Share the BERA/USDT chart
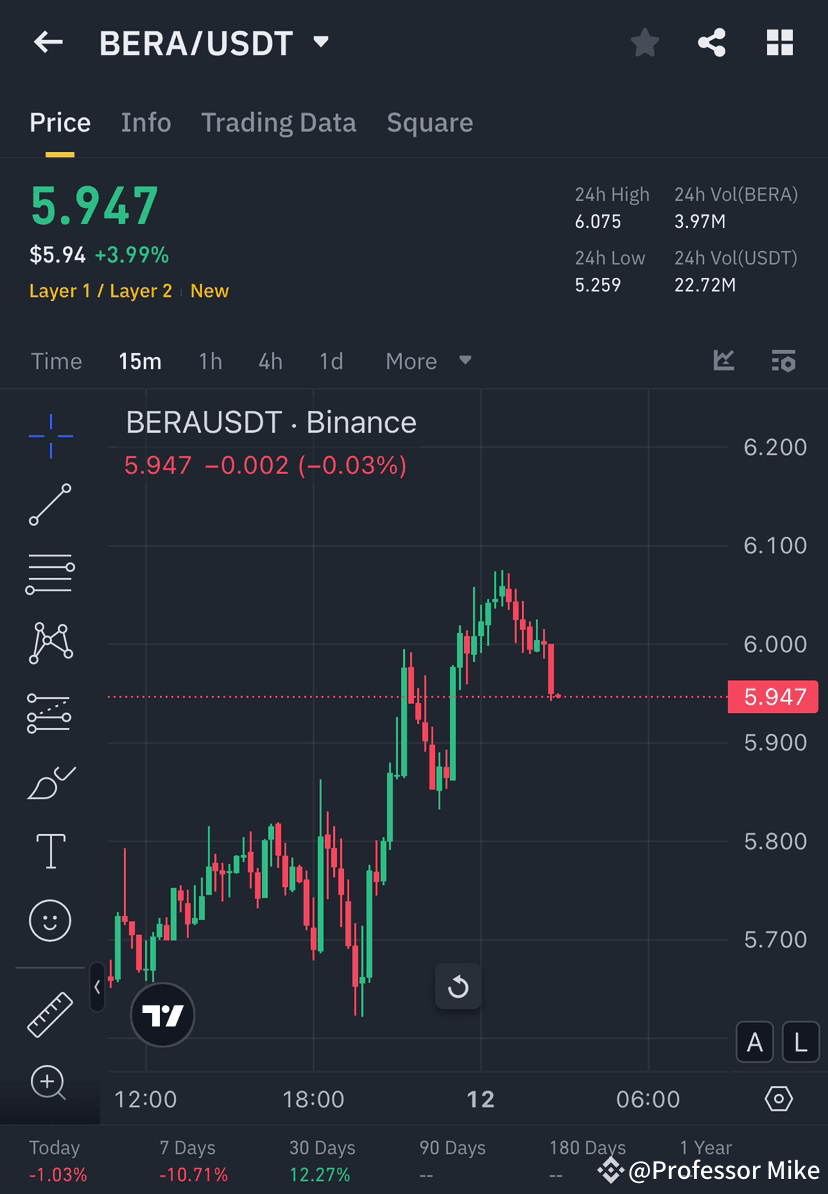828x1194 pixels. [x=711, y=43]
